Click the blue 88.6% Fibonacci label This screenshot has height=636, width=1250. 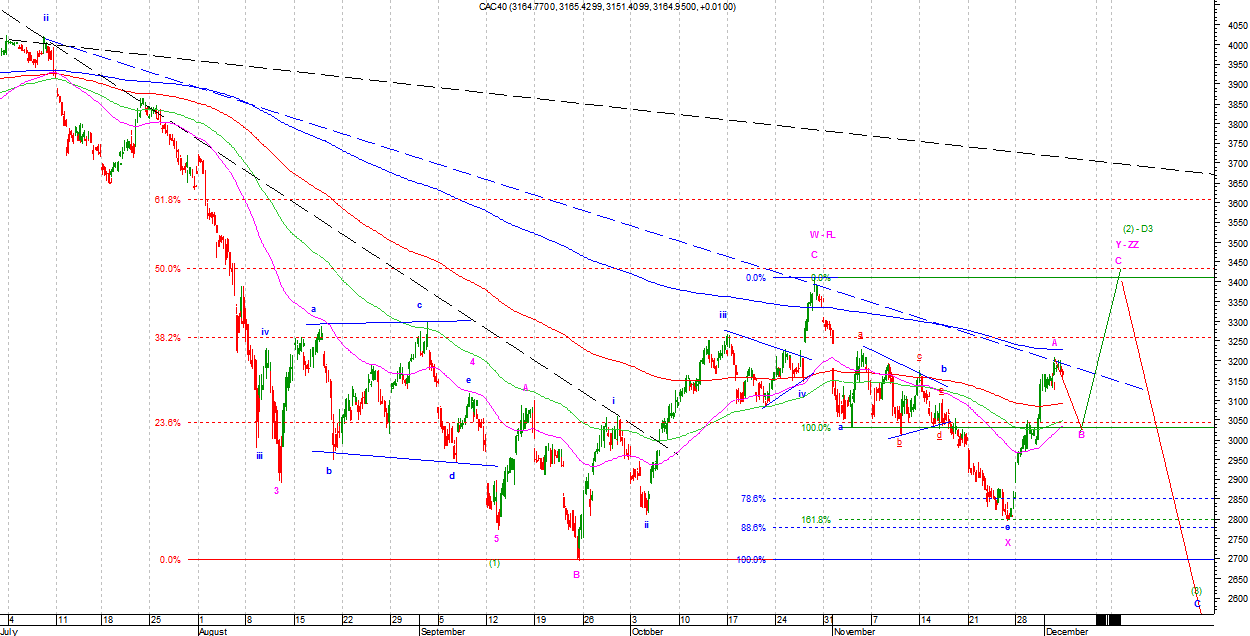click(753, 528)
